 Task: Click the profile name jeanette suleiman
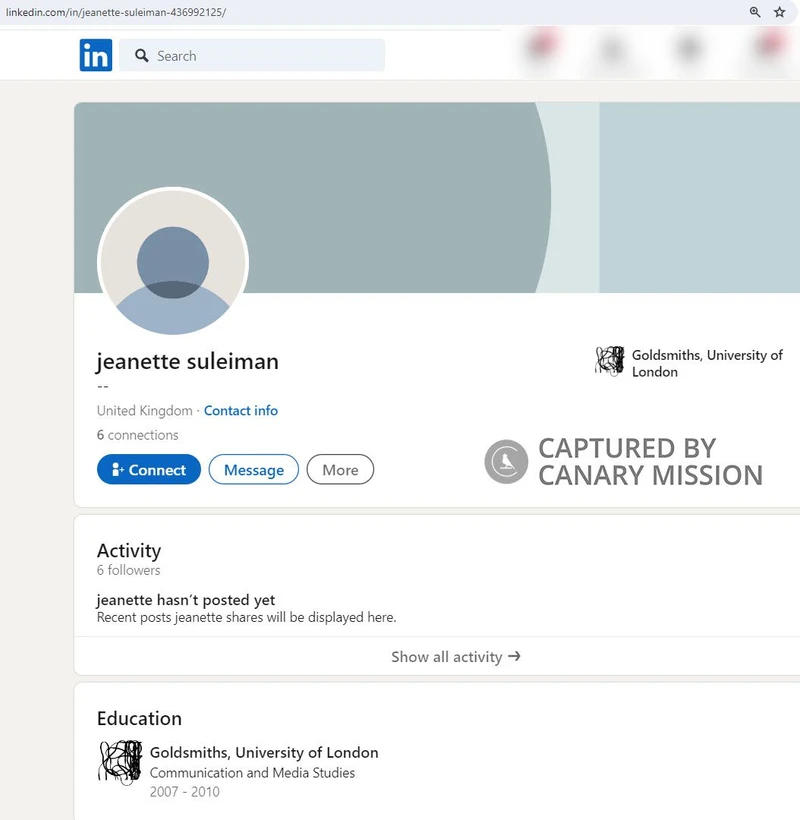[187, 362]
